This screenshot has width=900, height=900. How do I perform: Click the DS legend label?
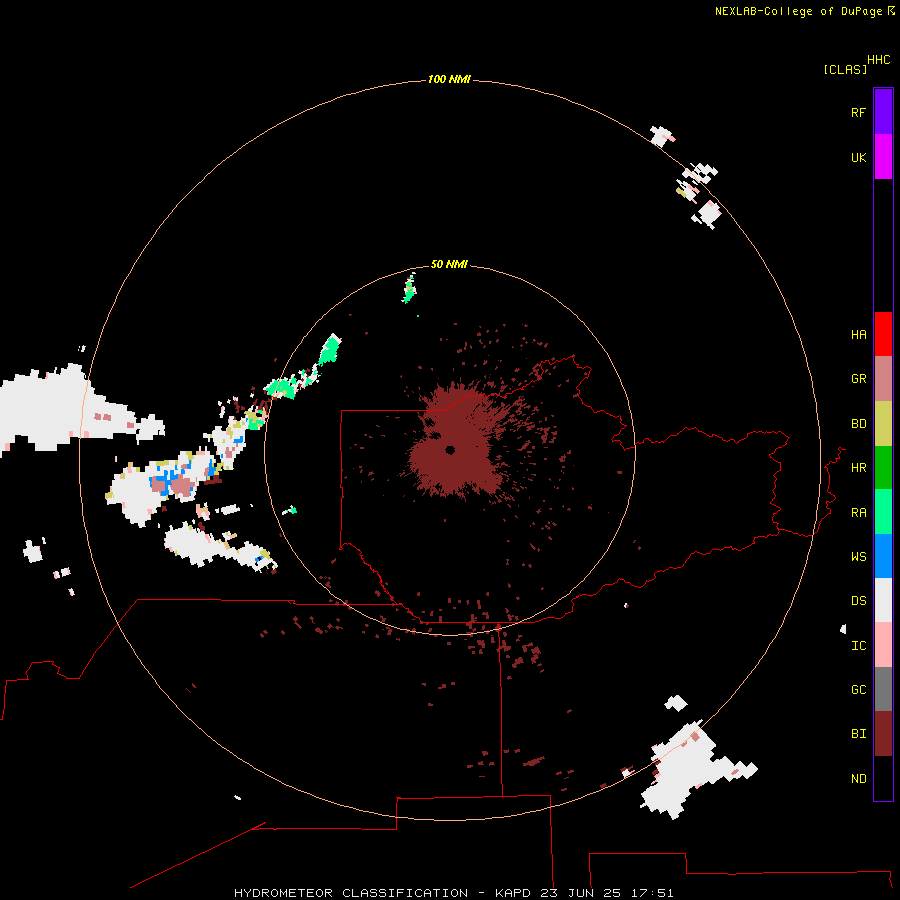858,601
